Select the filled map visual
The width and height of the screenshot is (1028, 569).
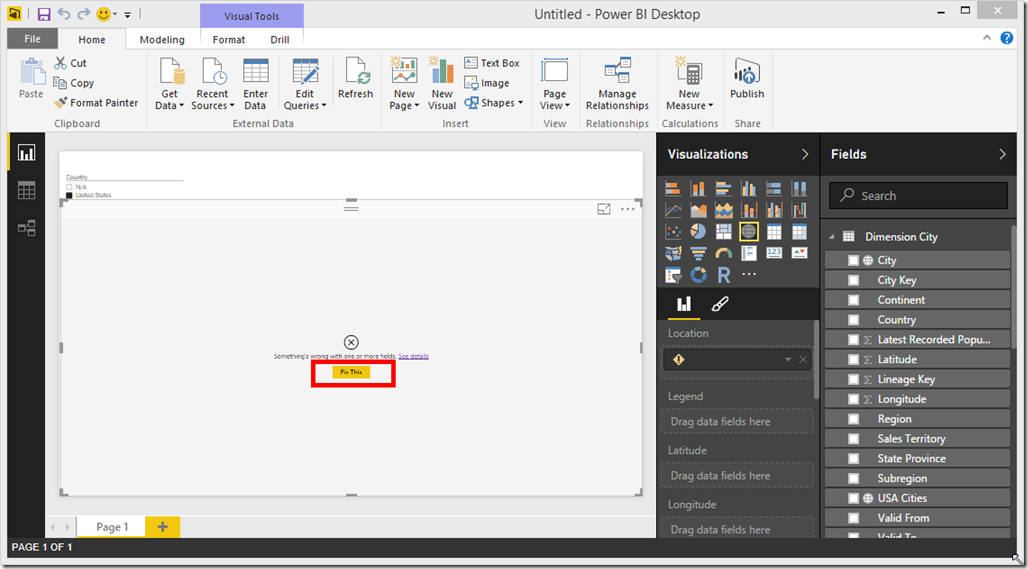point(673,253)
